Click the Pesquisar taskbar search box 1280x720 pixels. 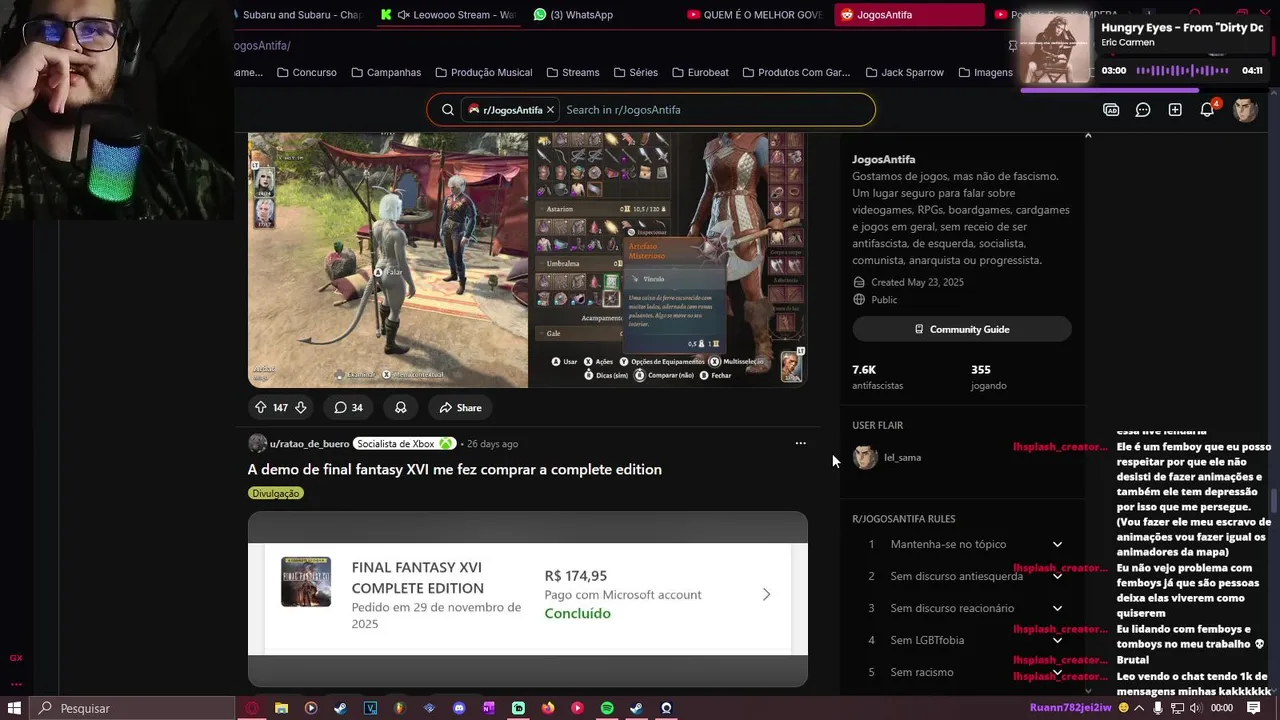click(130, 708)
